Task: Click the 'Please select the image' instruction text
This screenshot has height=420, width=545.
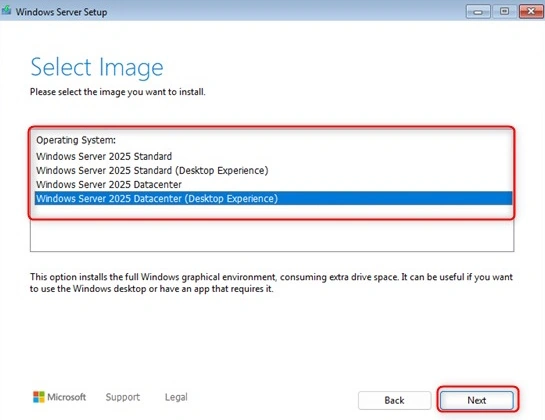Action: 118,92
